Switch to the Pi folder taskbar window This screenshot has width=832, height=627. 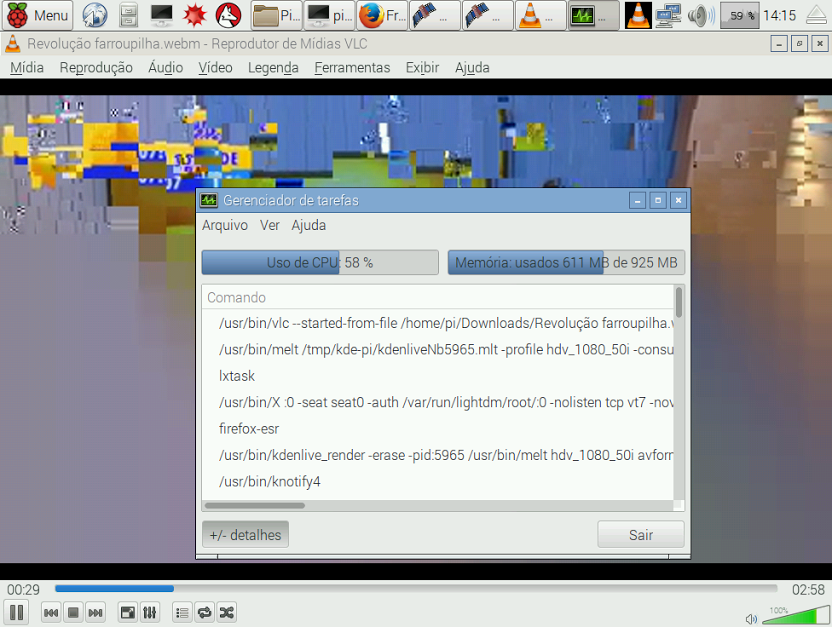coord(276,15)
